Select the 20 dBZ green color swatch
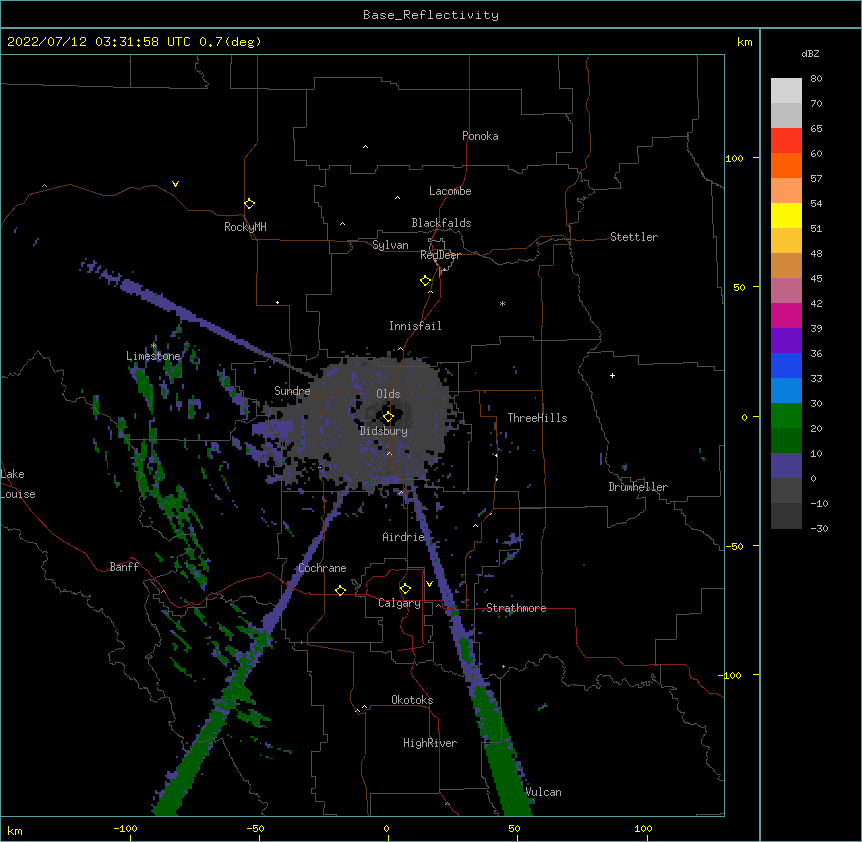 tap(786, 440)
